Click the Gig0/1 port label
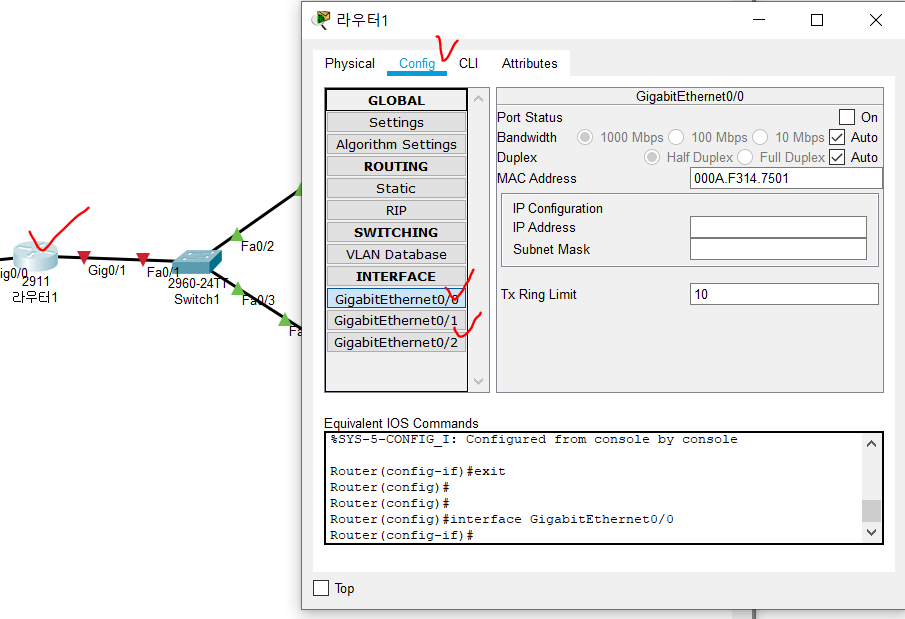905x619 pixels. [x=107, y=270]
